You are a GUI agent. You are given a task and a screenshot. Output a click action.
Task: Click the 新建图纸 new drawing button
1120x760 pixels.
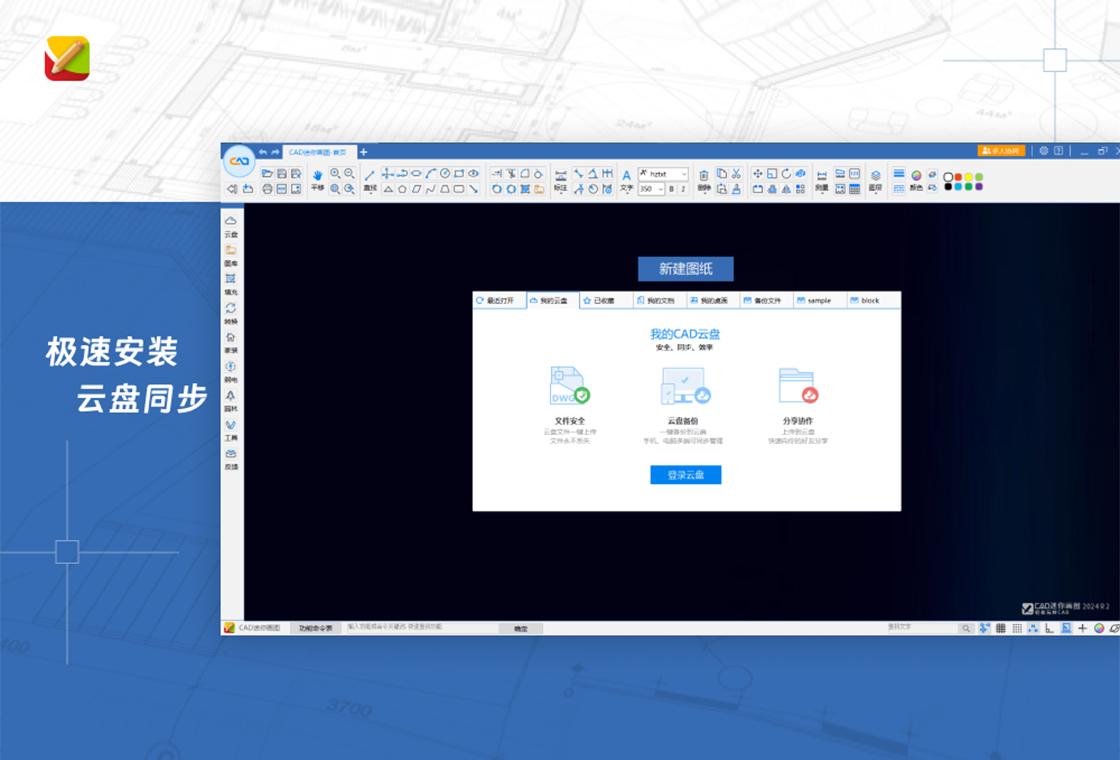686,269
